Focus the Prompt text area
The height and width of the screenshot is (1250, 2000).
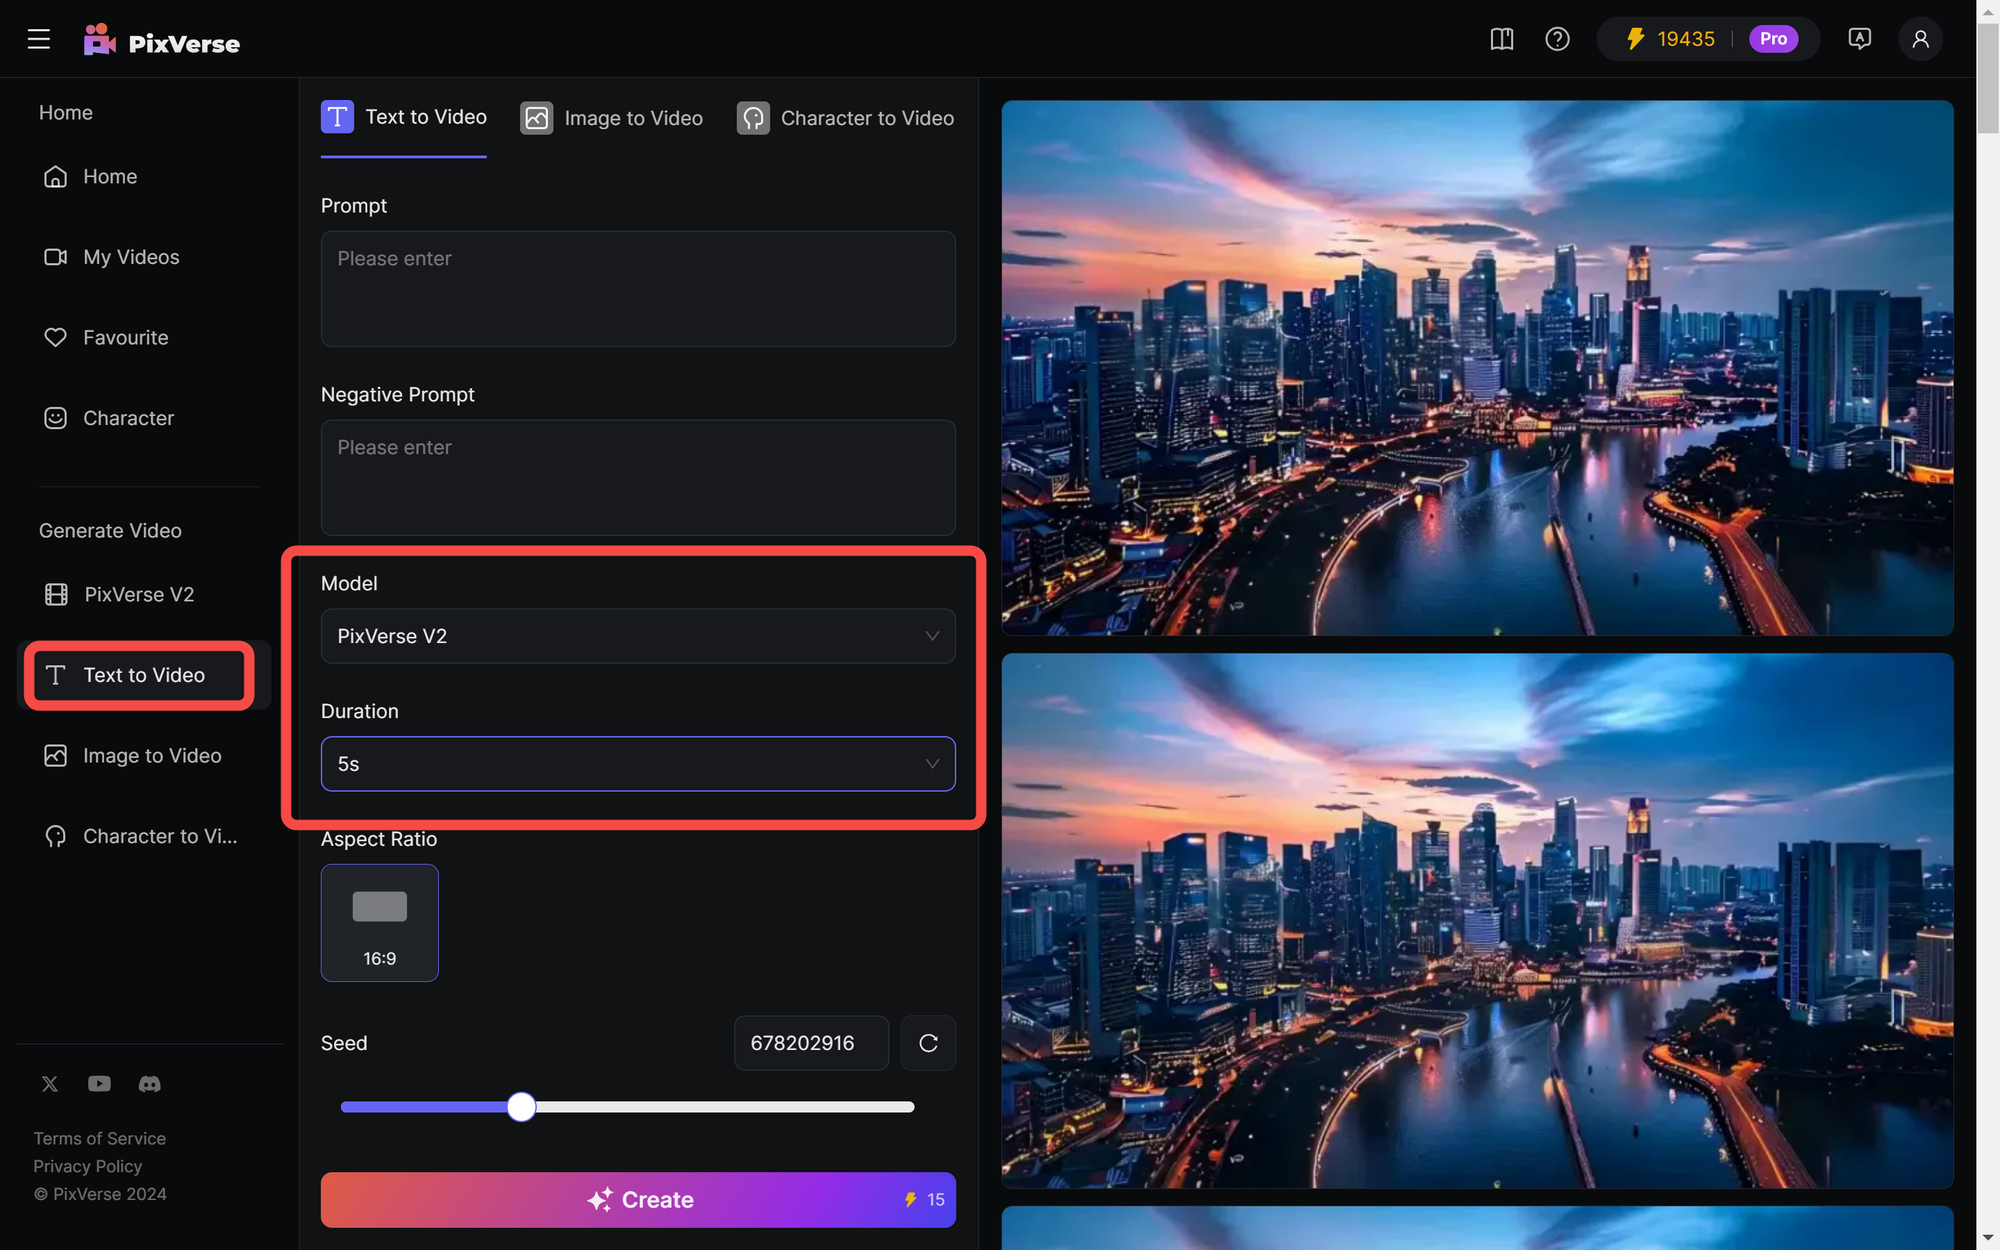(638, 289)
